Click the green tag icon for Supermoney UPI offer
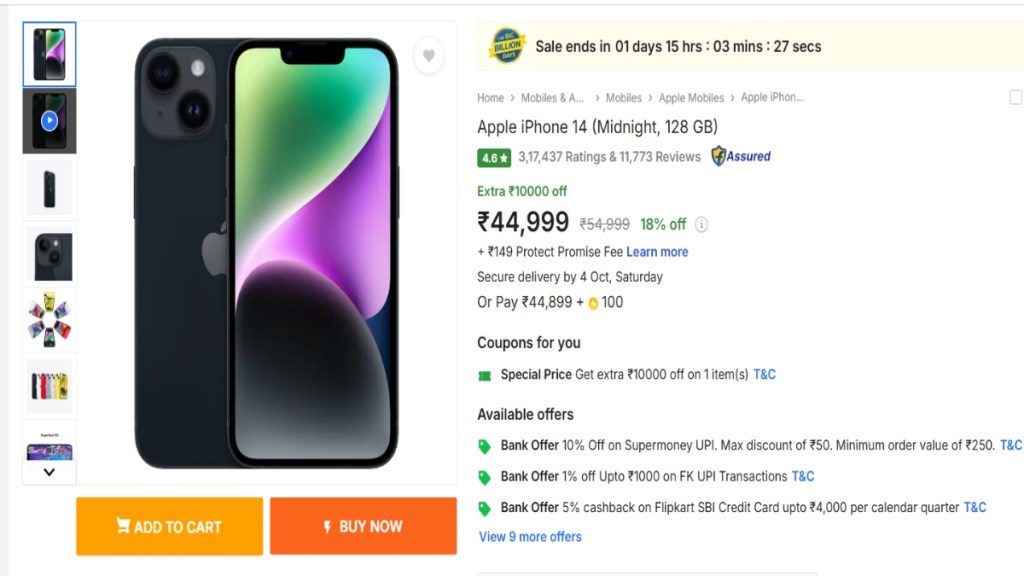The height and width of the screenshot is (576, 1024). (485, 446)
